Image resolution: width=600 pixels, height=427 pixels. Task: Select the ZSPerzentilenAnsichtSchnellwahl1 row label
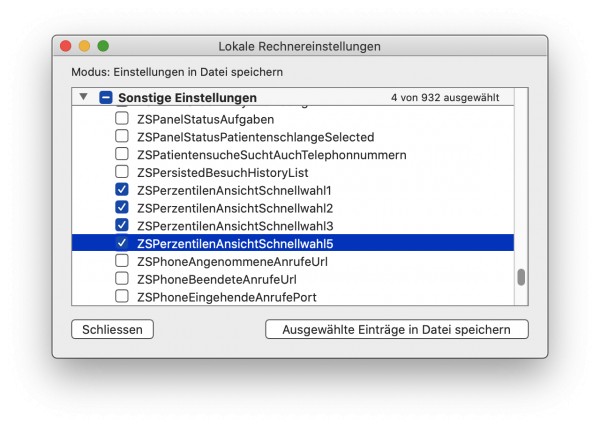click(x=234, y=191)
